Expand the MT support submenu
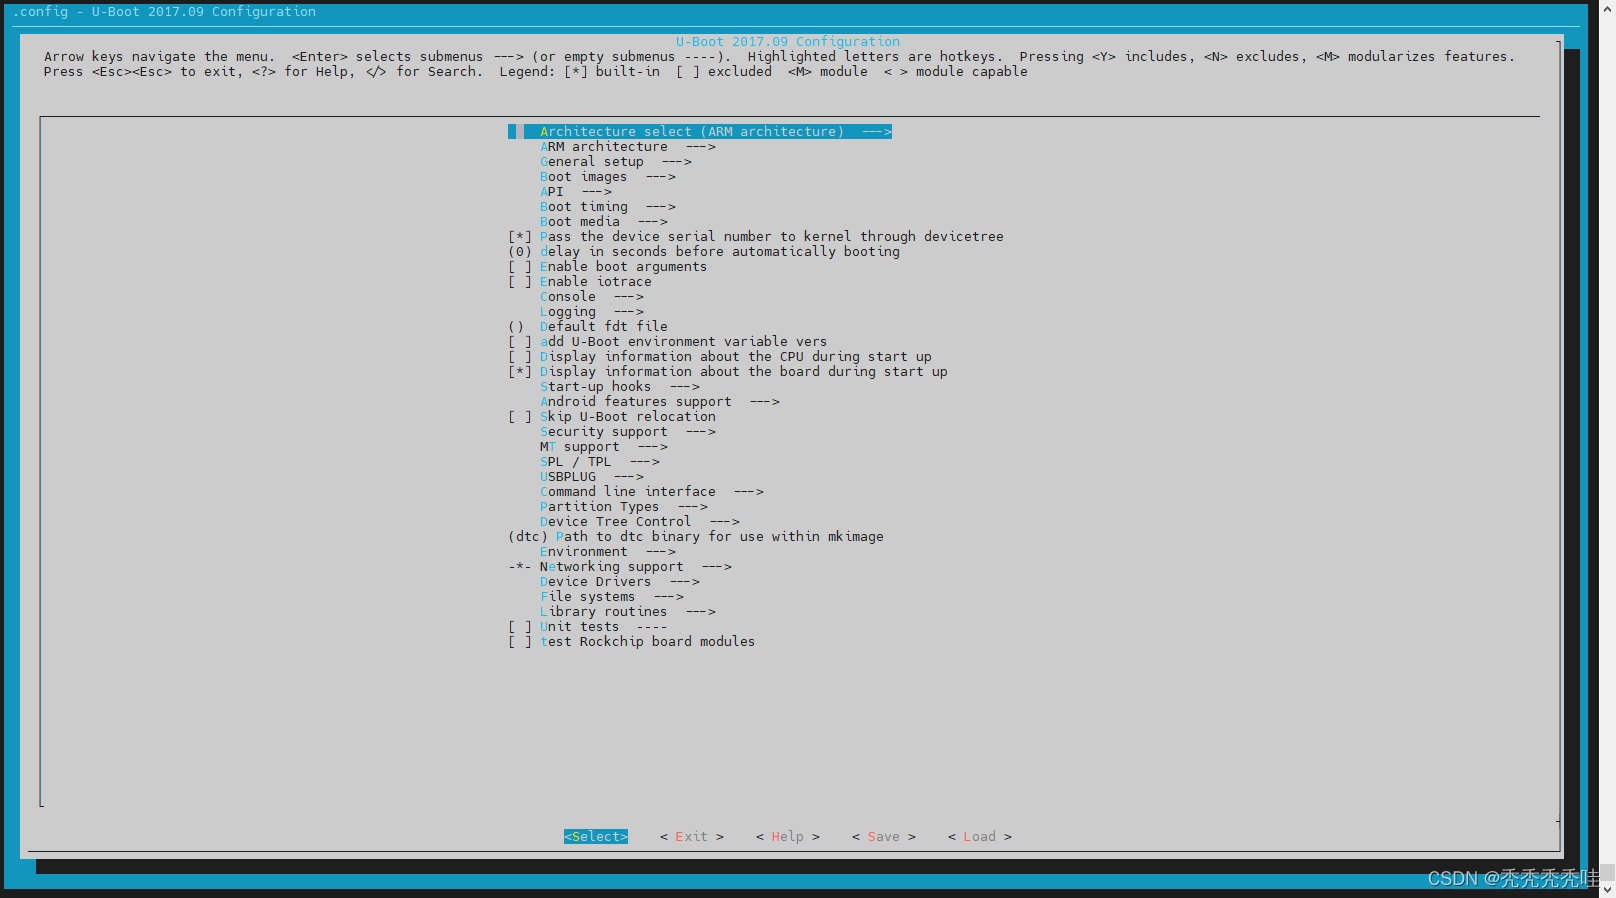 [x=604, y=447]
